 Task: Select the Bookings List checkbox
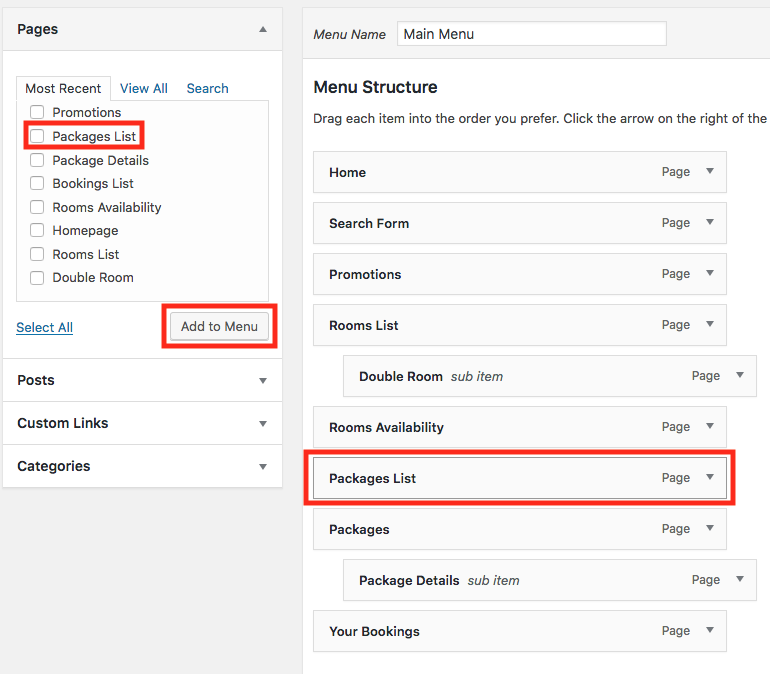pyautogui.click(x=37, y=183)
